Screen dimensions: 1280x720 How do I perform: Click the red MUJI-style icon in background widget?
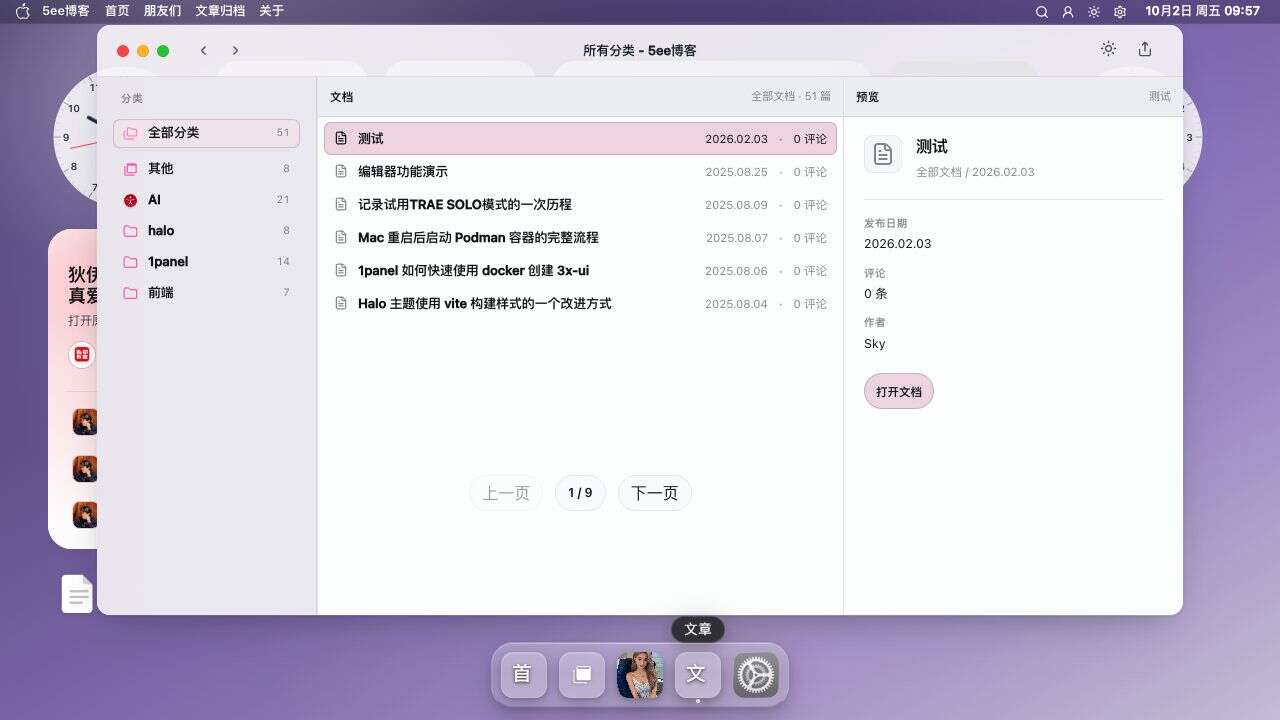82,355
